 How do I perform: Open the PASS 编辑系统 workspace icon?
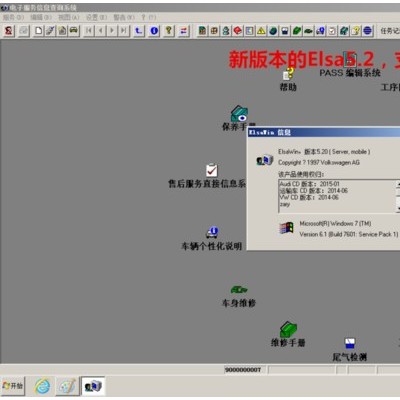tap(350, 65)
